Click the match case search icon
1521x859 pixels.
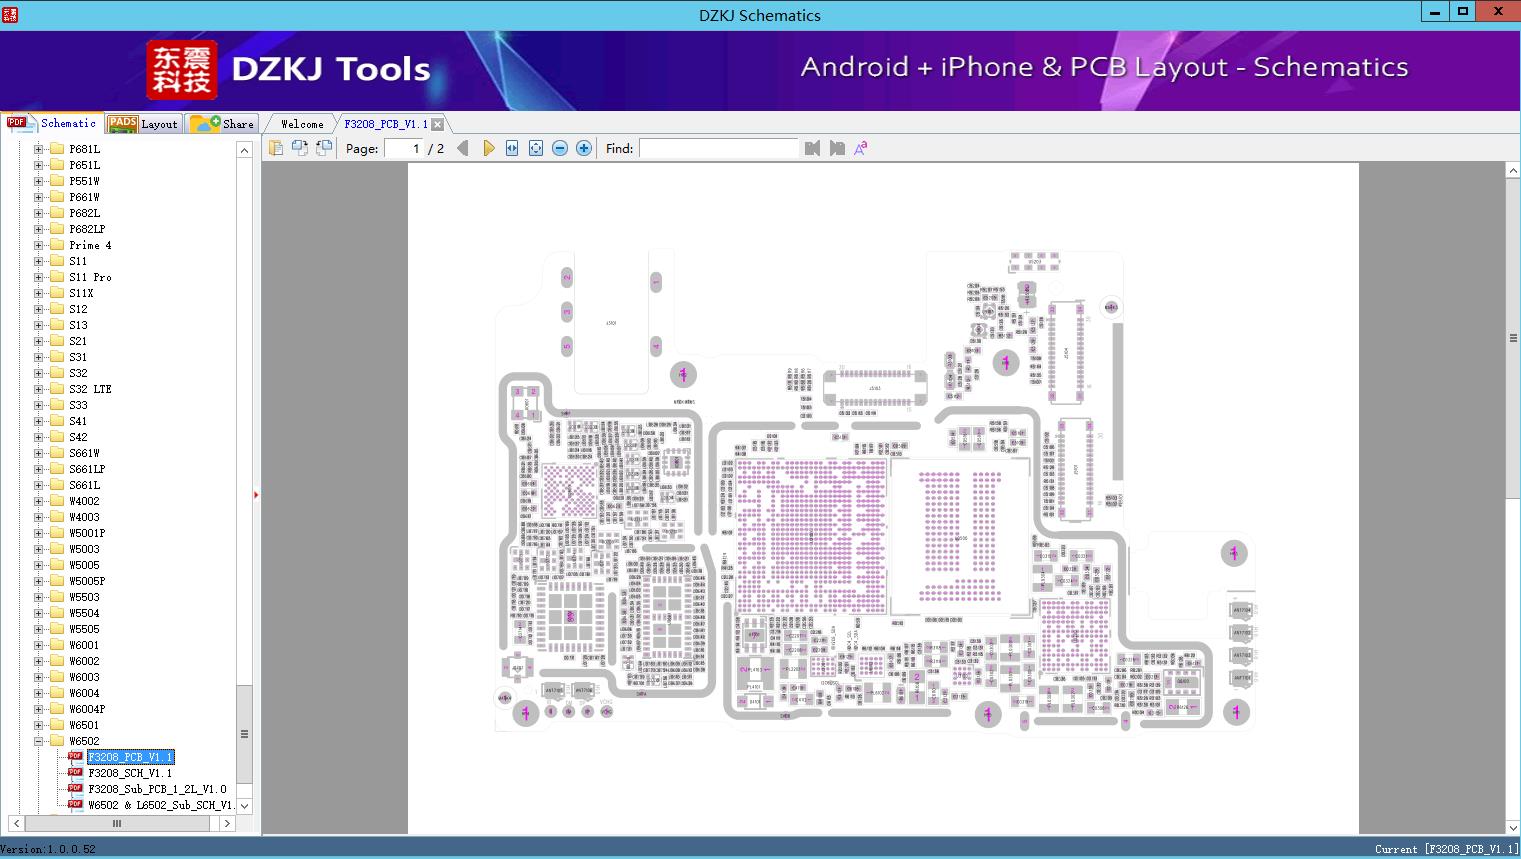click(860, 148)
